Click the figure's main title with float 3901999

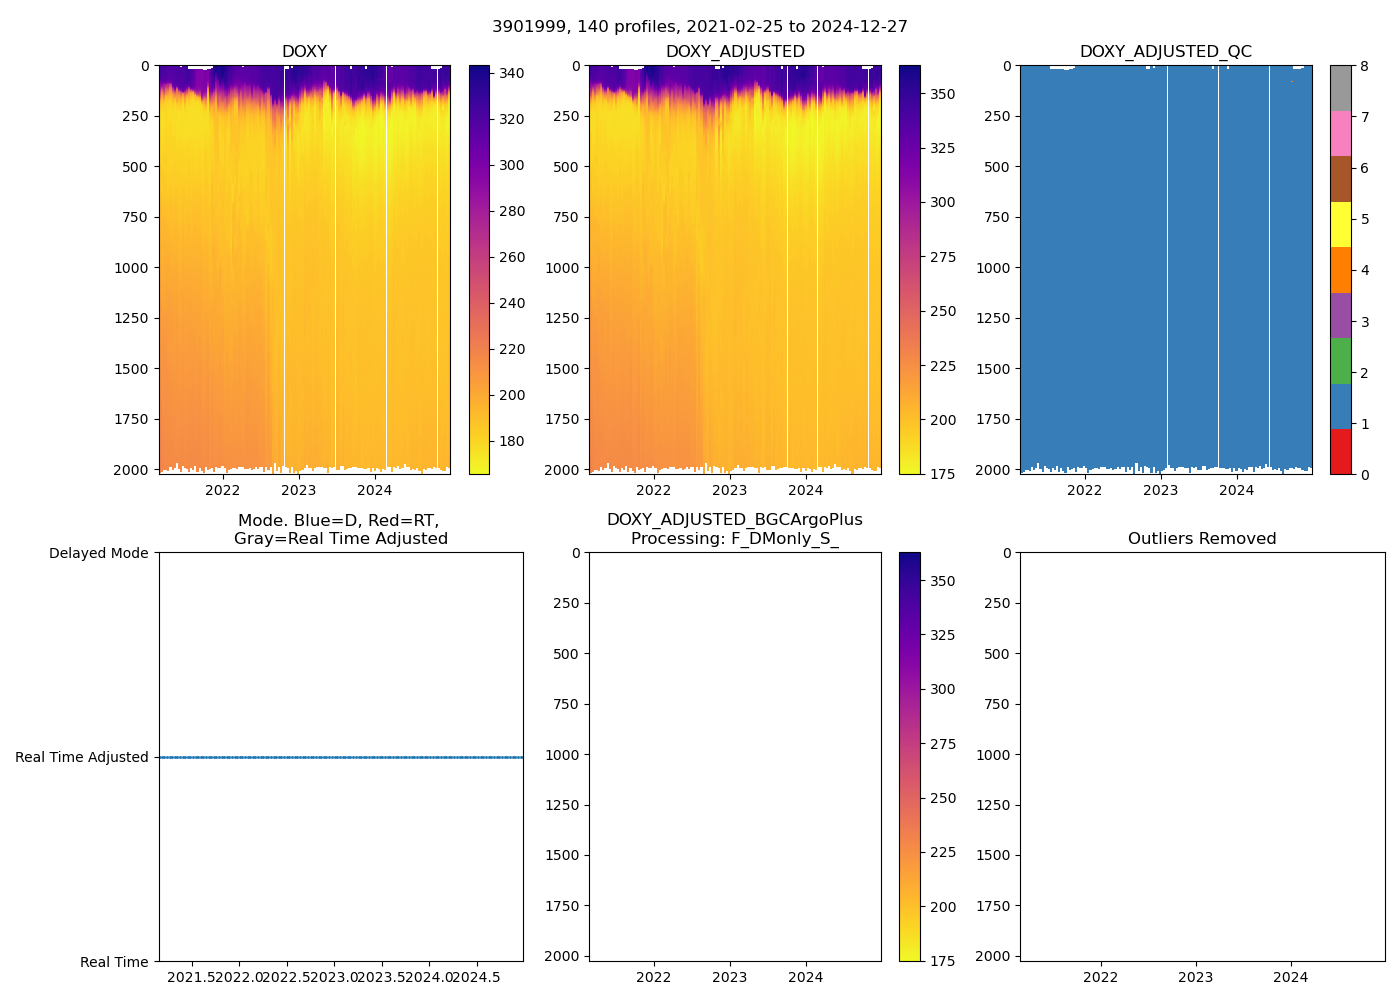point(700,26)
